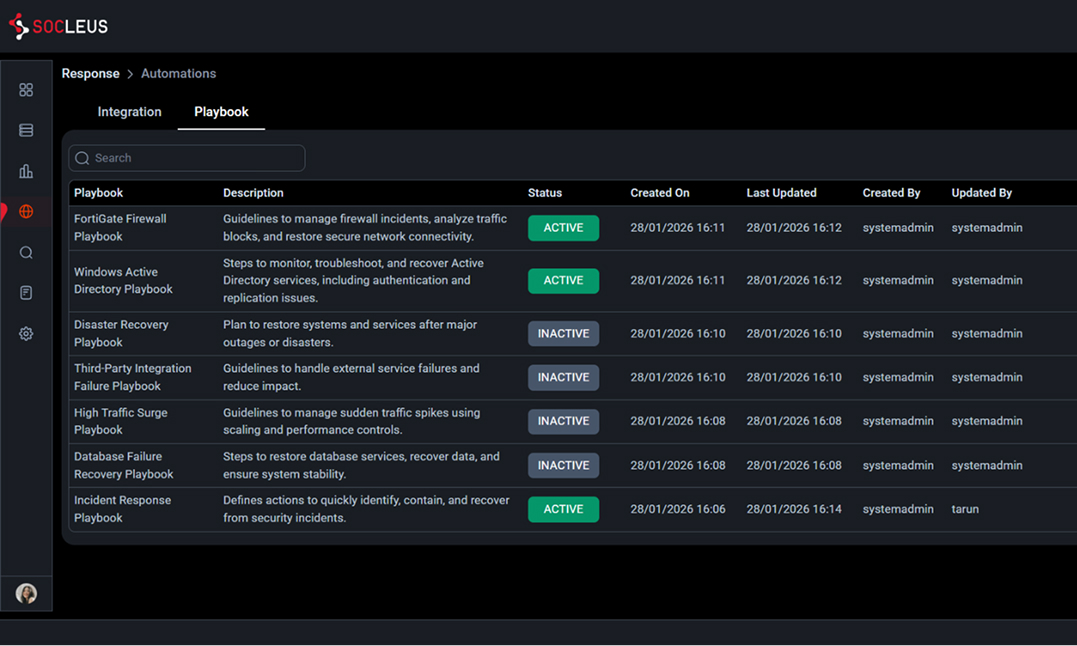Screen dimensions: 1077x646
Task: Click the magnifier icon in the sidebar
Action: [x=26, y=253]
